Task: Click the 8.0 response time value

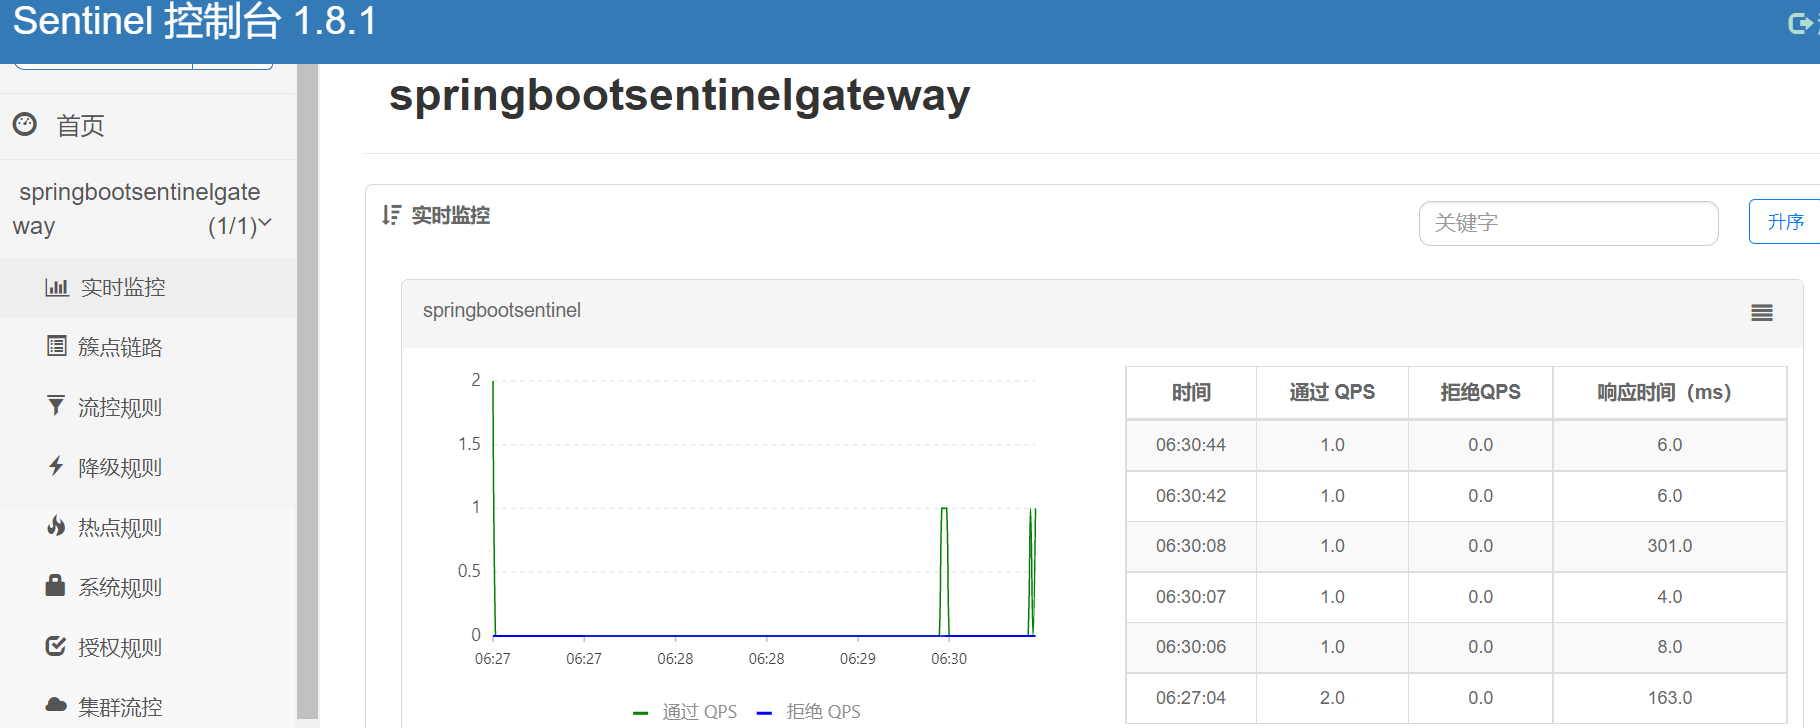Action: [1669, 647]
